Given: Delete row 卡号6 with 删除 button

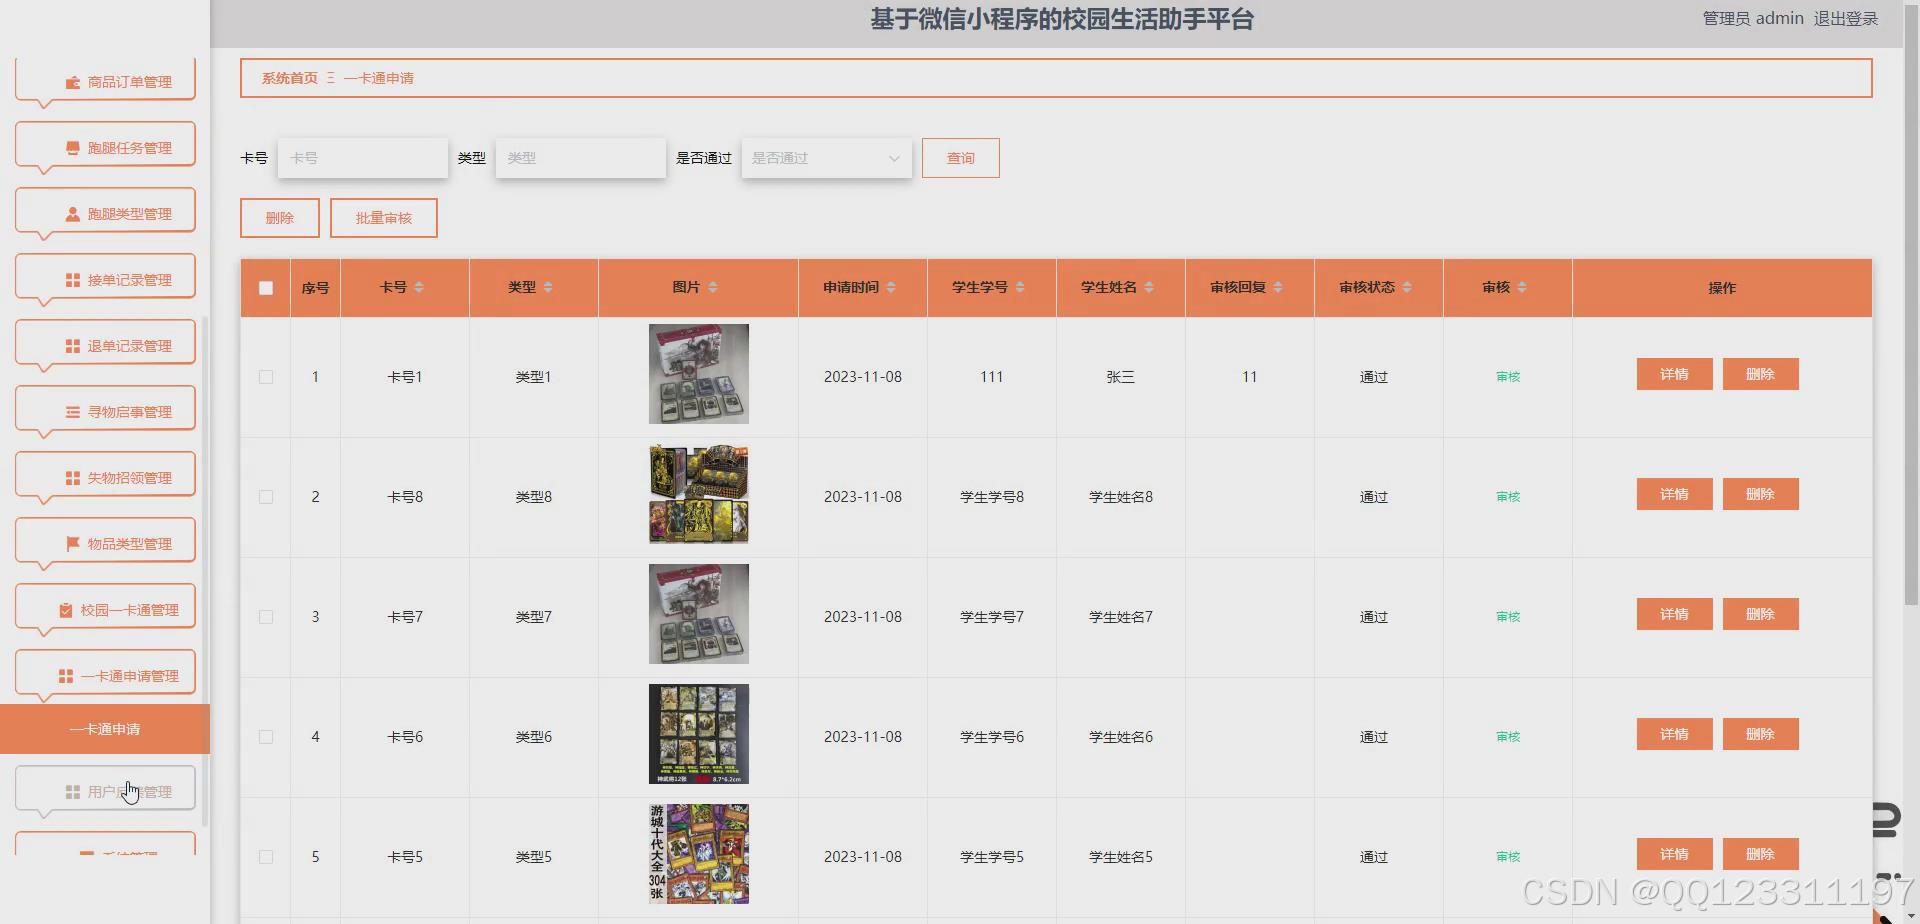Looking at the screenshot, I should coord(1761,734).
